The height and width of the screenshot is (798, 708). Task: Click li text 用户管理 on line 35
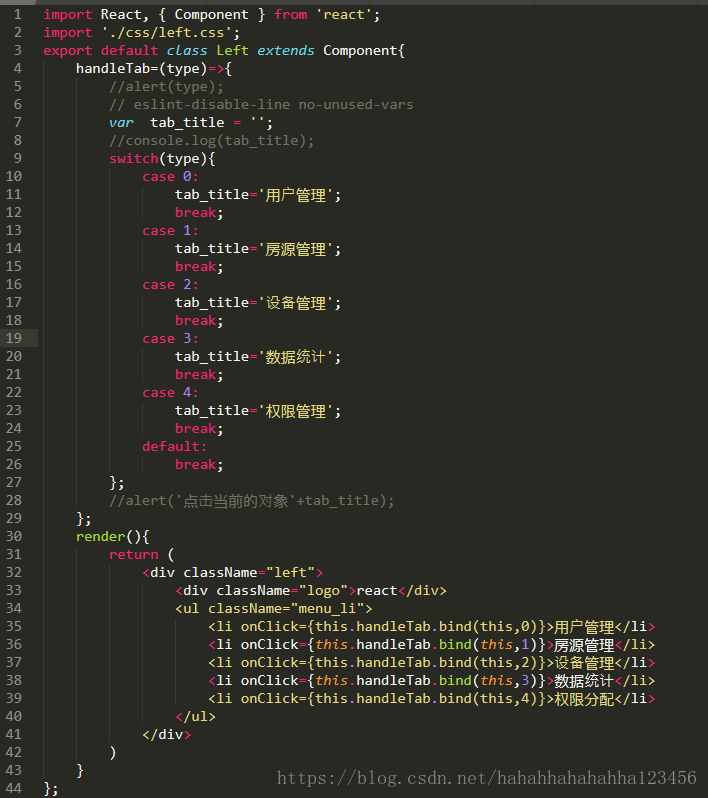tap(584, 626)
